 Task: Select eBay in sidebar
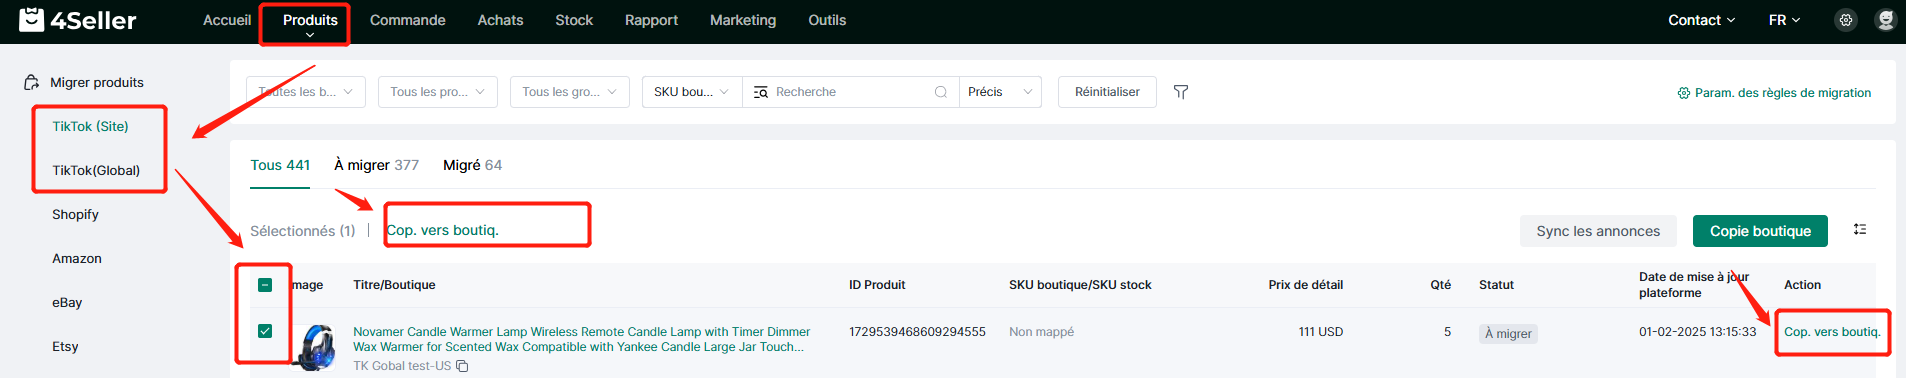coord(67,302)
